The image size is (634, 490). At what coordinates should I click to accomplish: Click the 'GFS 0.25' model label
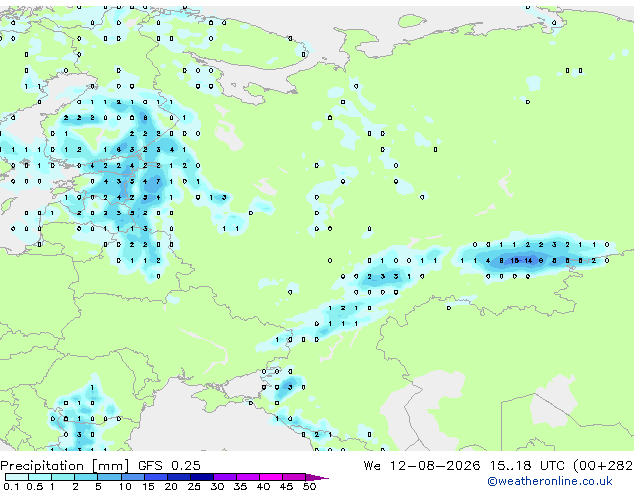coord(169,466)
